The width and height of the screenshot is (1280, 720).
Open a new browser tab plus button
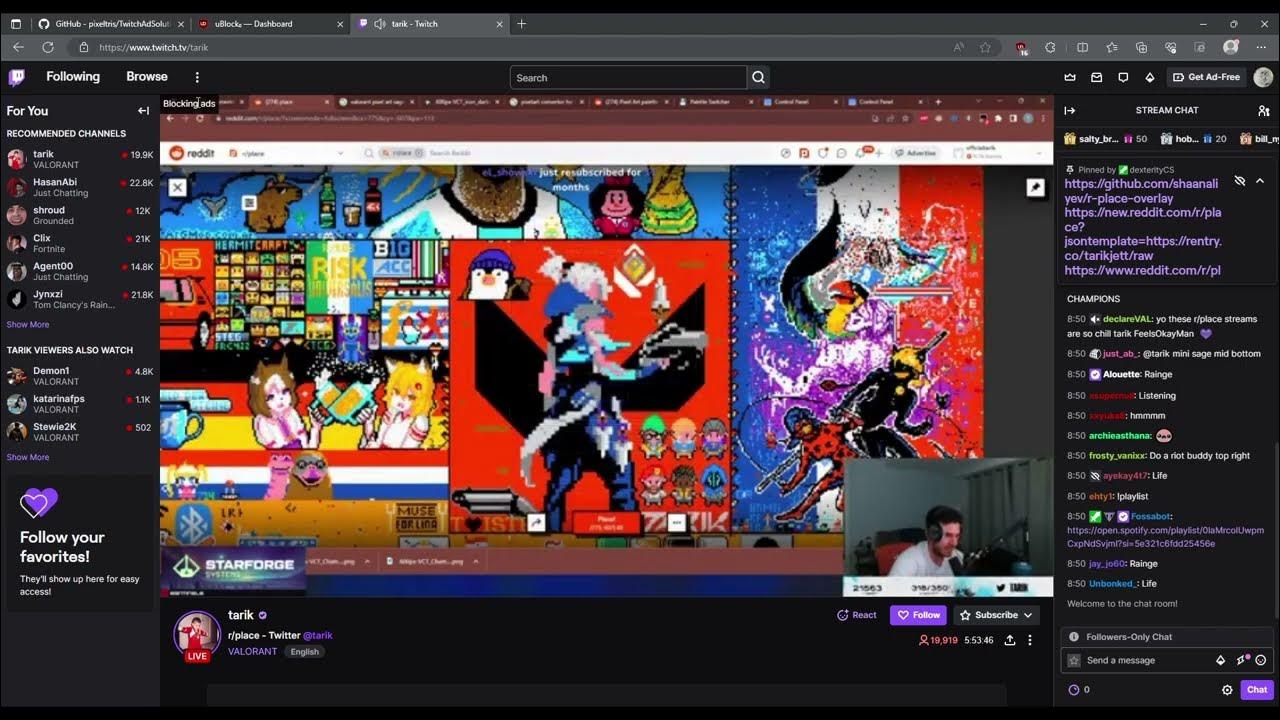coord(521,24)
